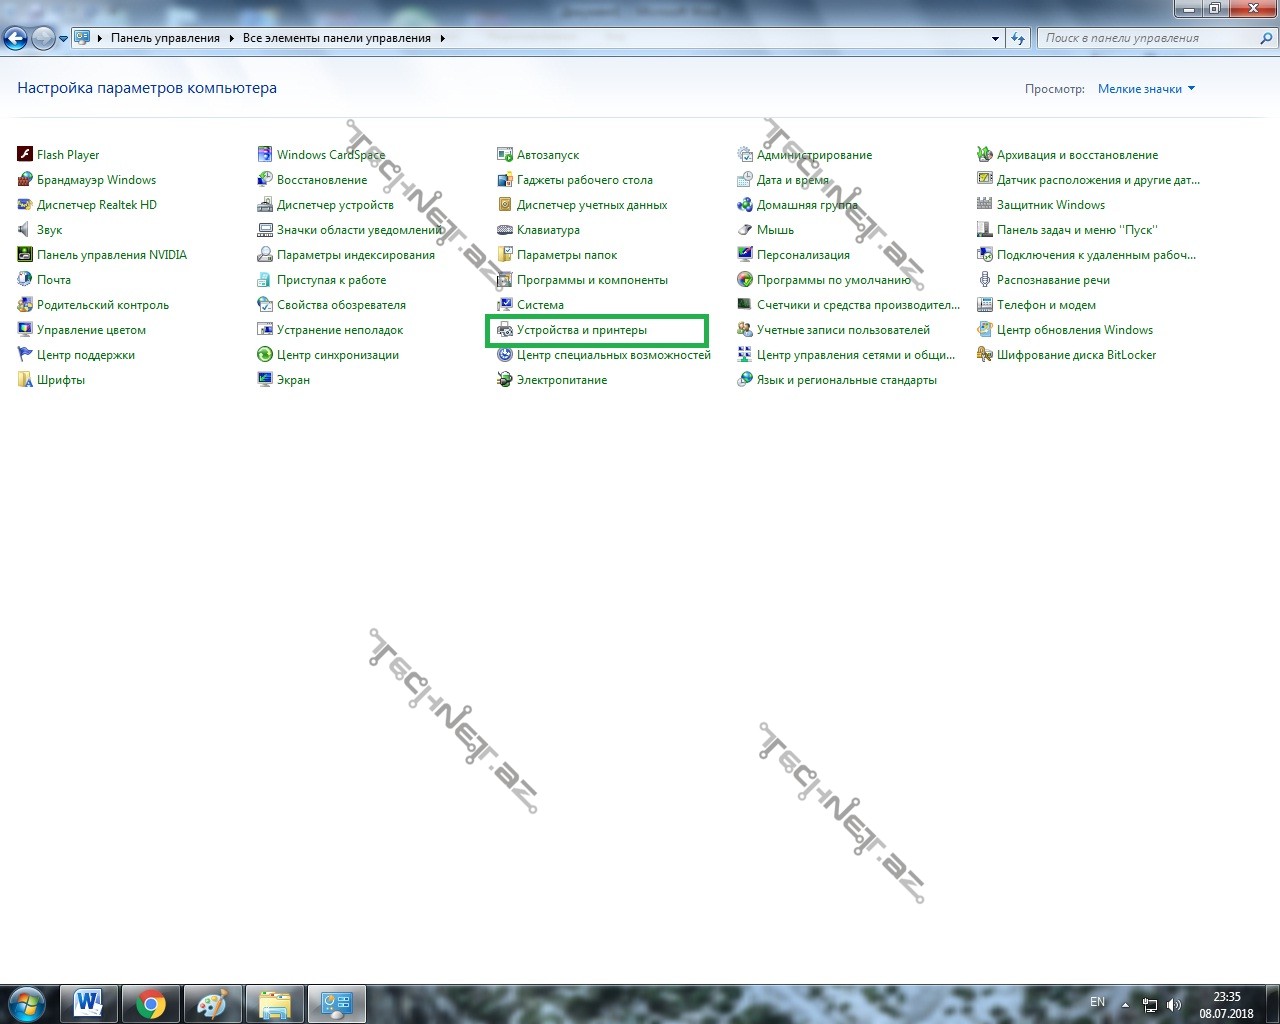Image resolution: width=1280 pixels, height=1024 pixels.
Task: Click the Панель управления breadcrumb item
Action: 165,38
